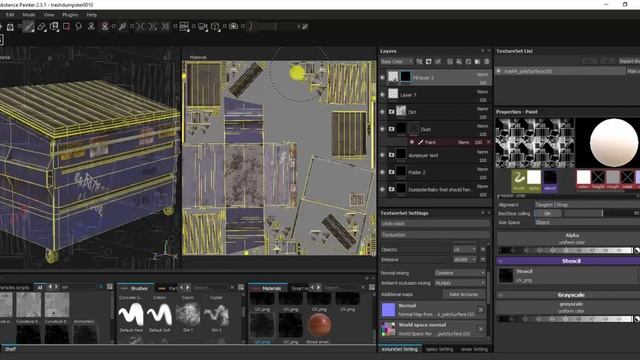This screenshot has height=360, width=640.
Task: Toggle visibility of the Dust folder
Action: coord(382,129)
